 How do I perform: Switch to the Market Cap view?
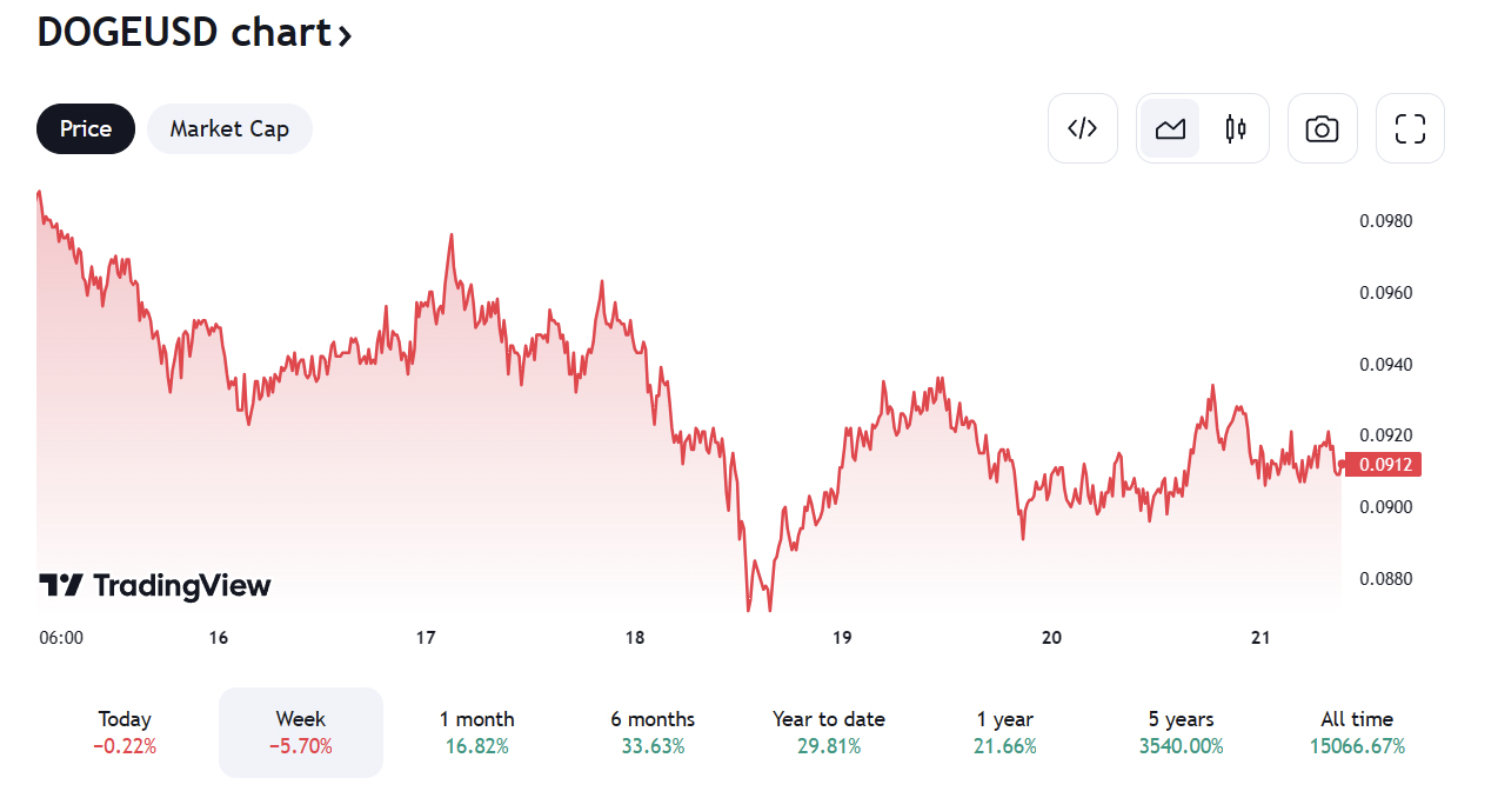pyautogui.click(x=229, y=129)
